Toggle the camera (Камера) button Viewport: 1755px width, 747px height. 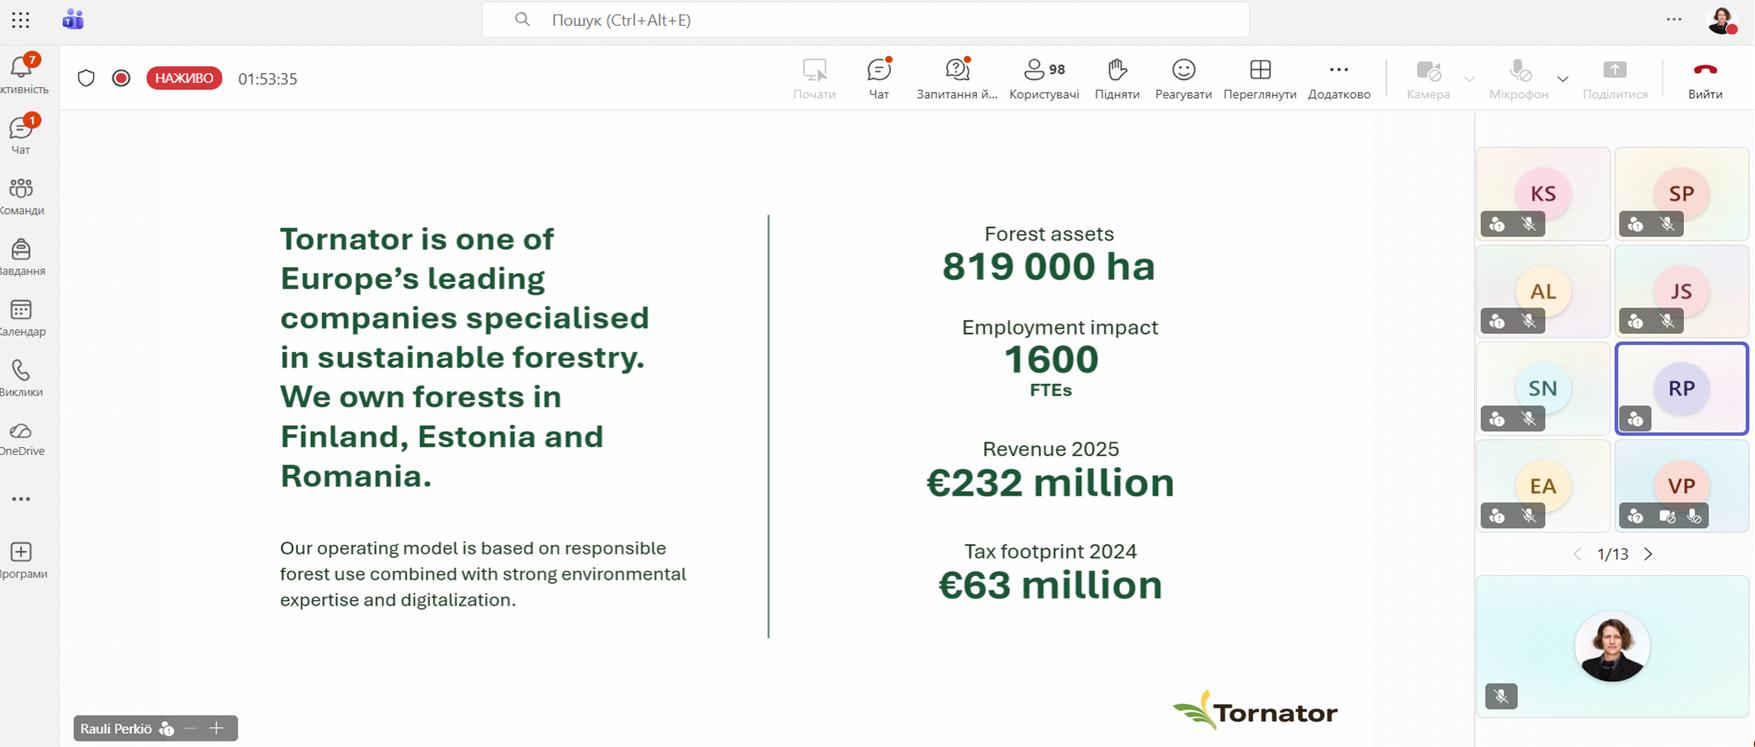click(x=1427, y=78)
